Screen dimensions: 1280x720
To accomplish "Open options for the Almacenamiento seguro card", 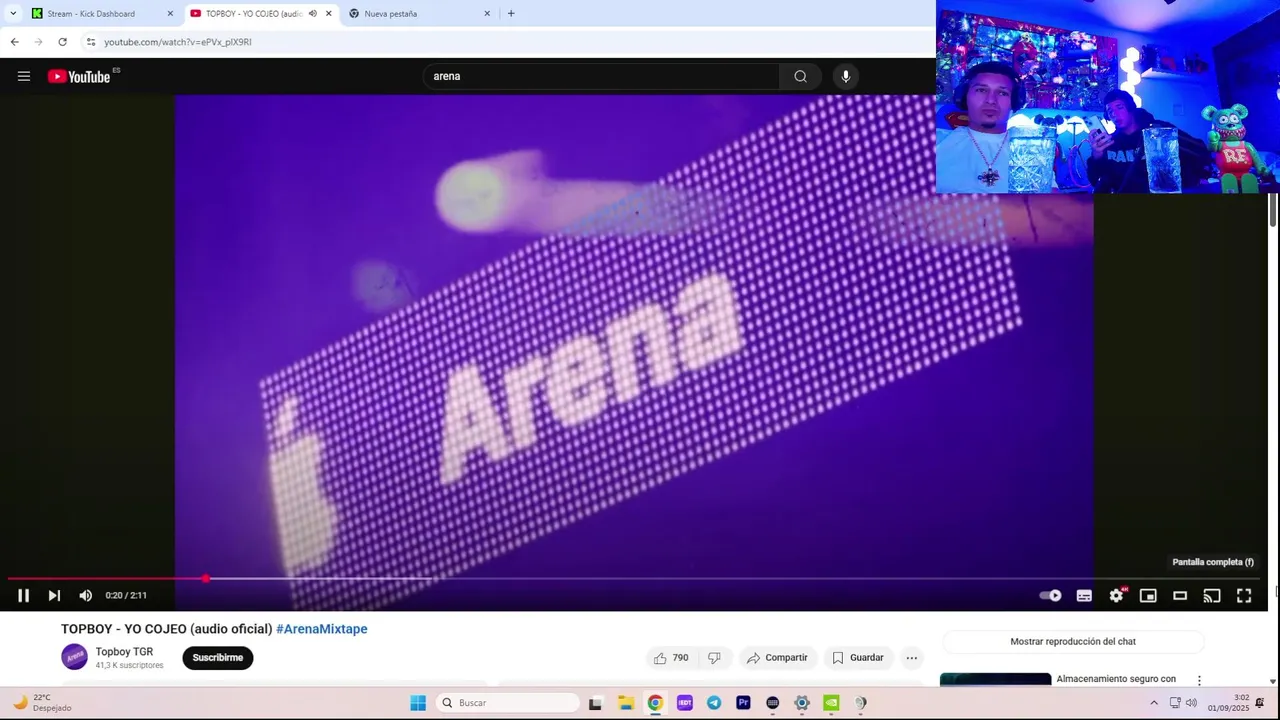I will (1199, 680).
